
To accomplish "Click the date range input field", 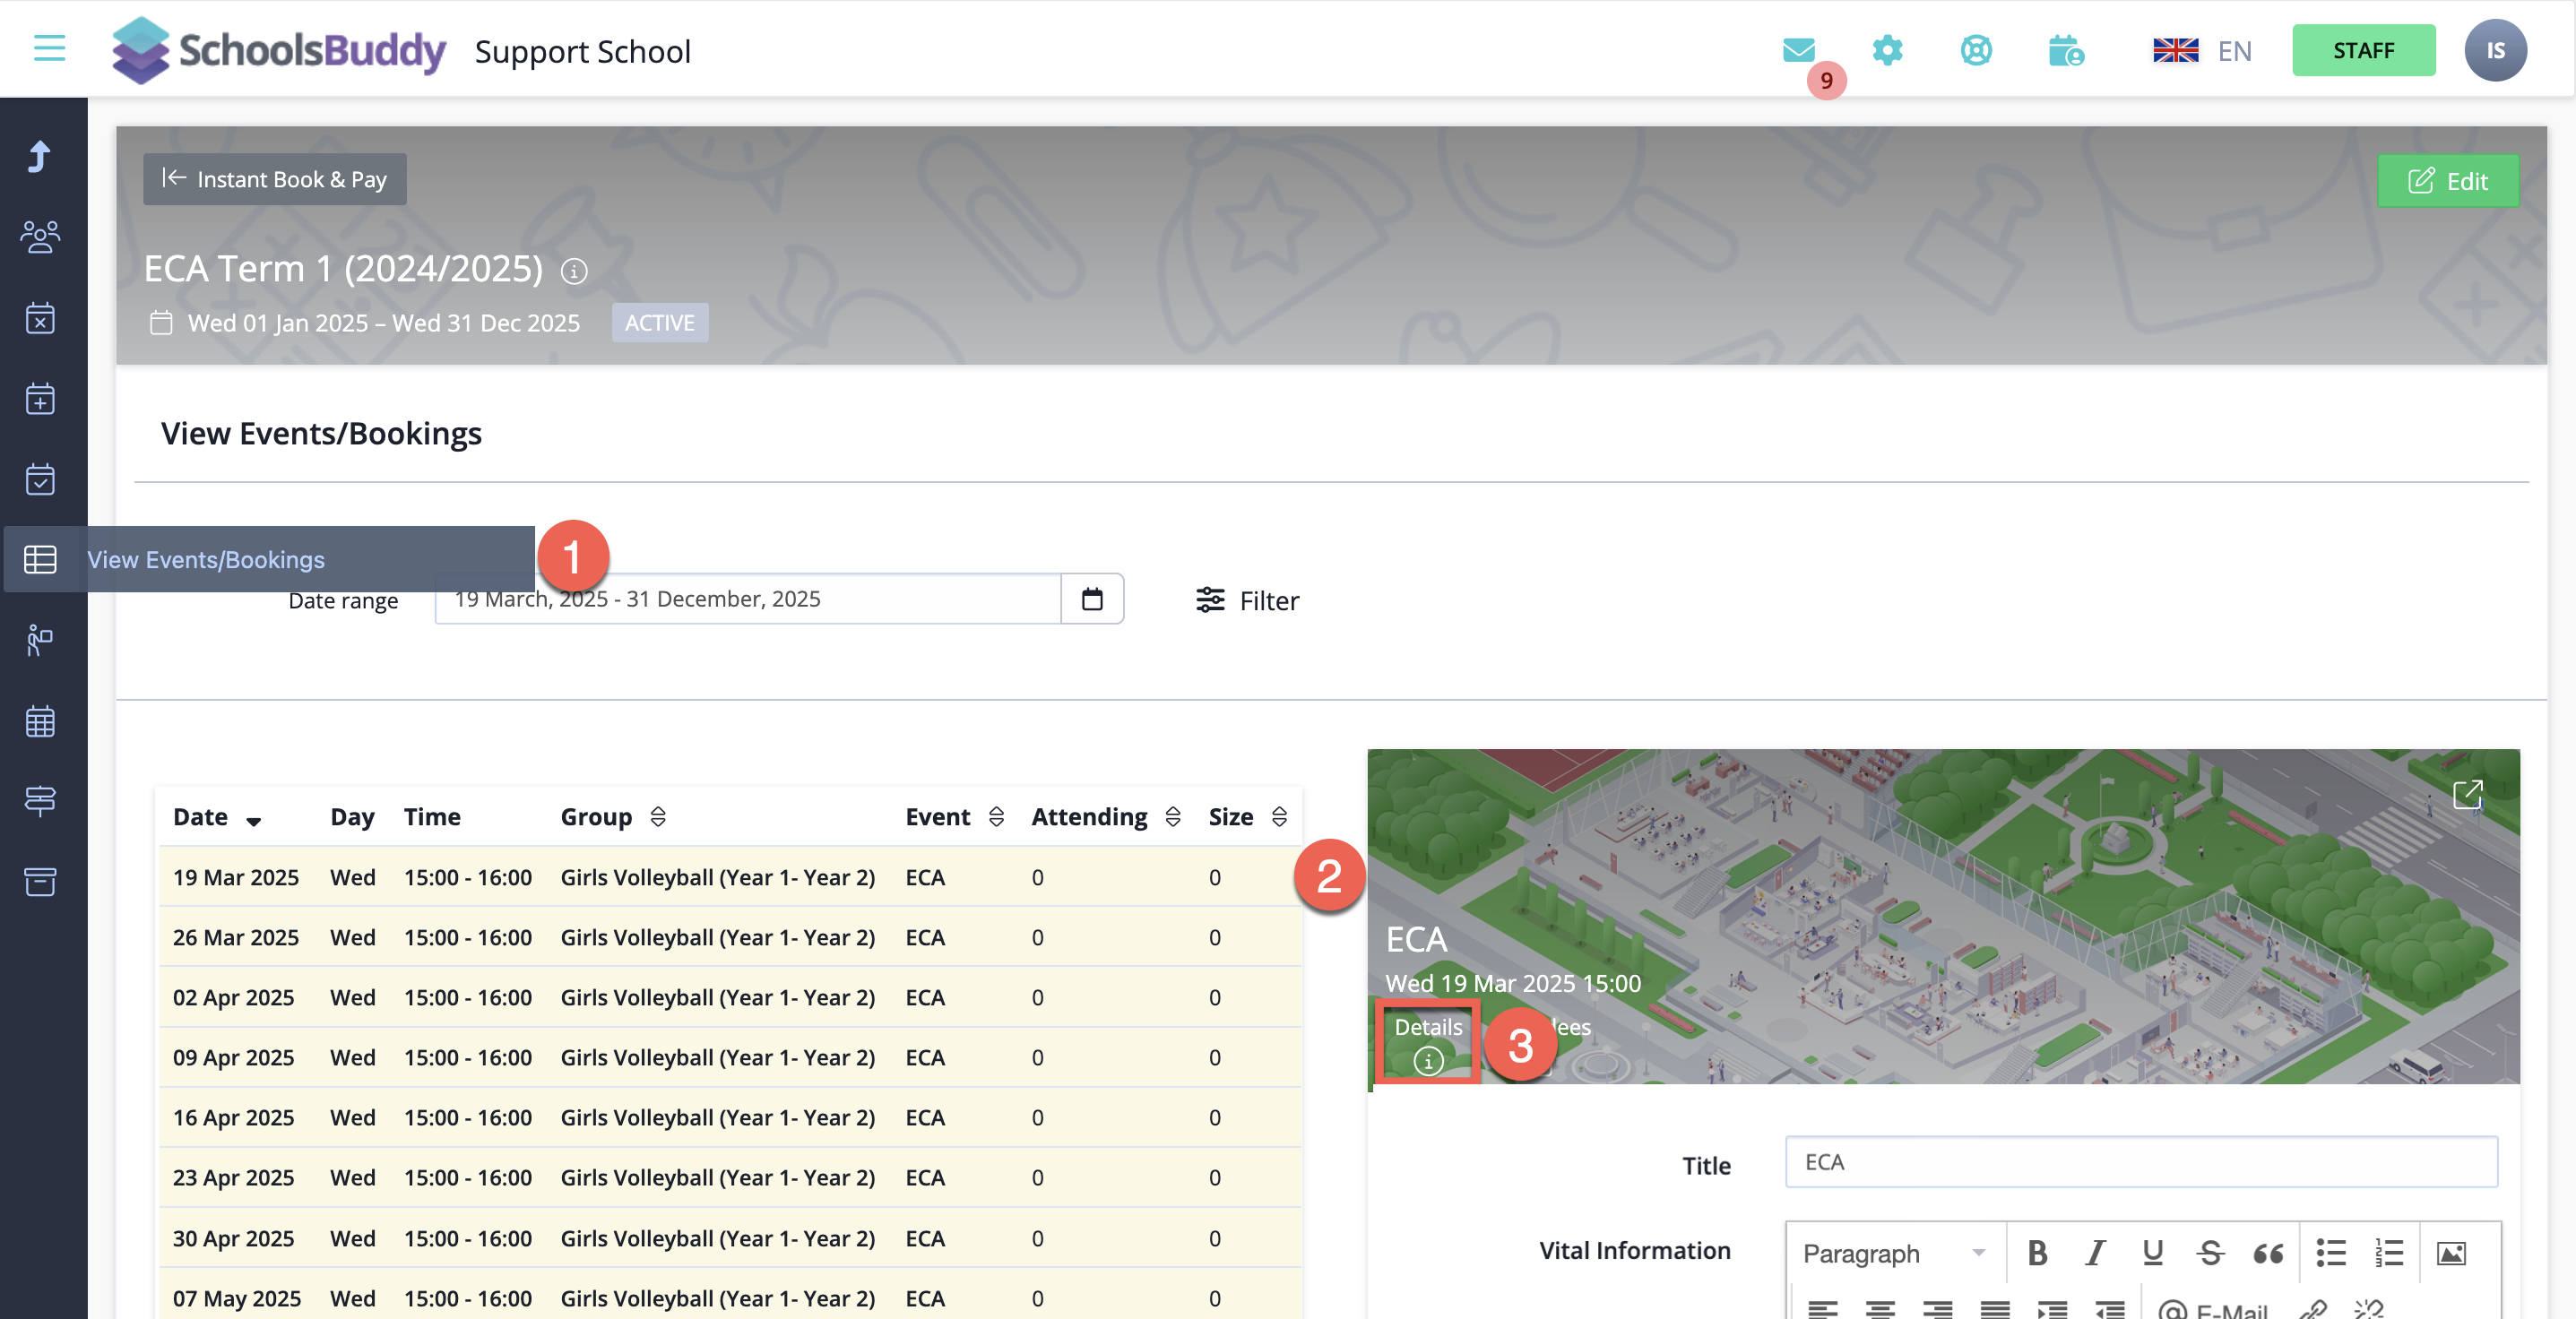I will pos(748,599).
